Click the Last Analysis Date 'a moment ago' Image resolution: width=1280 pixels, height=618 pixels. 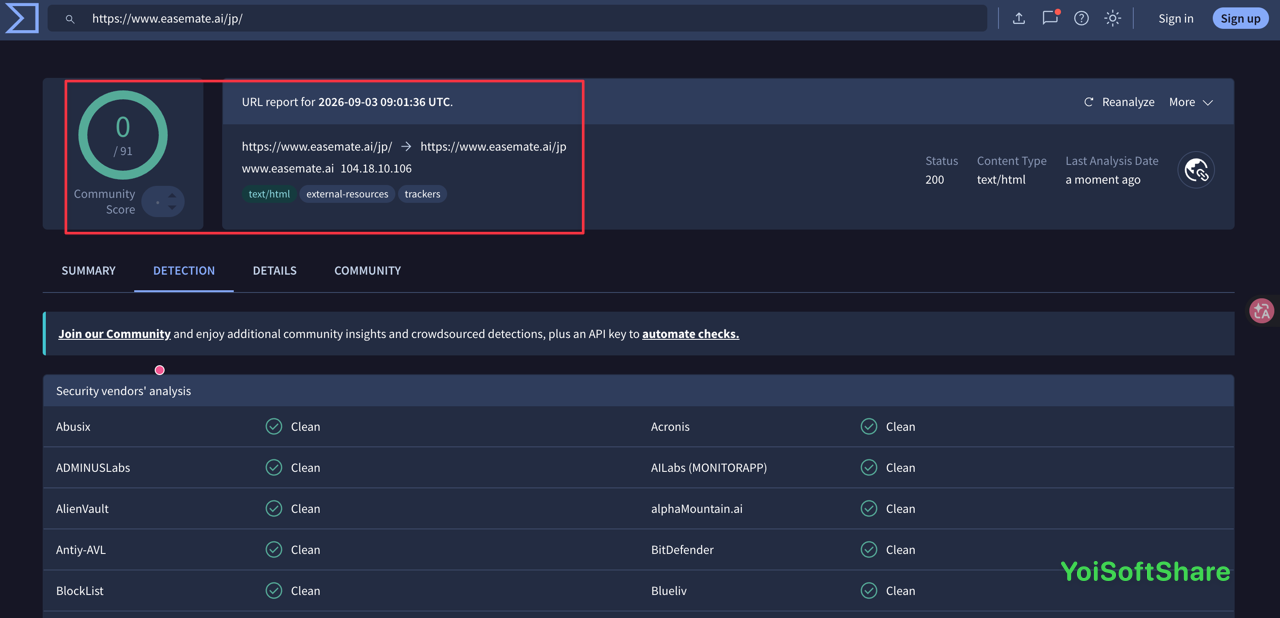pyautogui.click(x=1103, y=180)
